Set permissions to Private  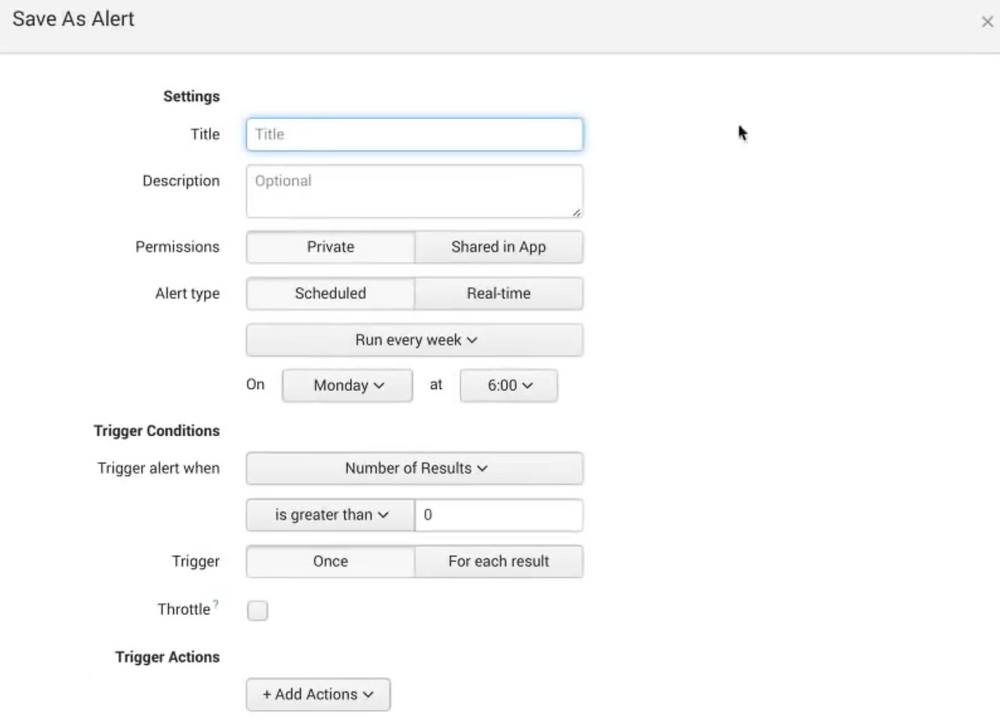[x=329, y=247]
